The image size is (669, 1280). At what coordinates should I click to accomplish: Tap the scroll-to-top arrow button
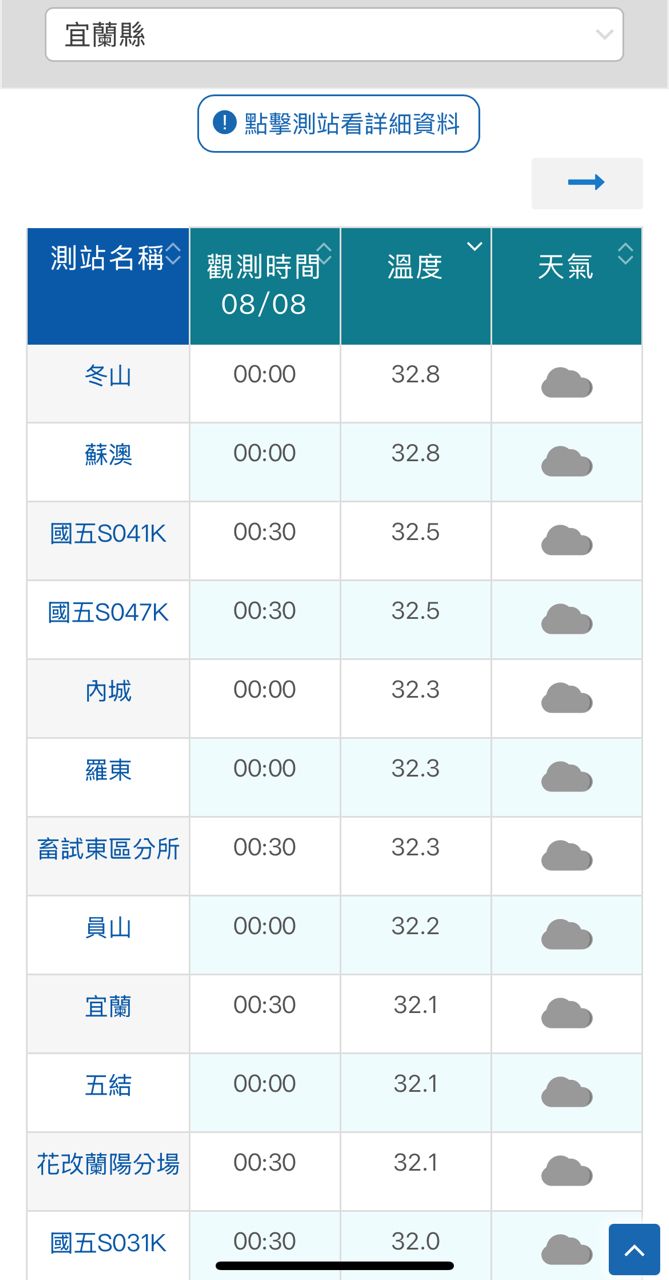tap(634, 1250)
